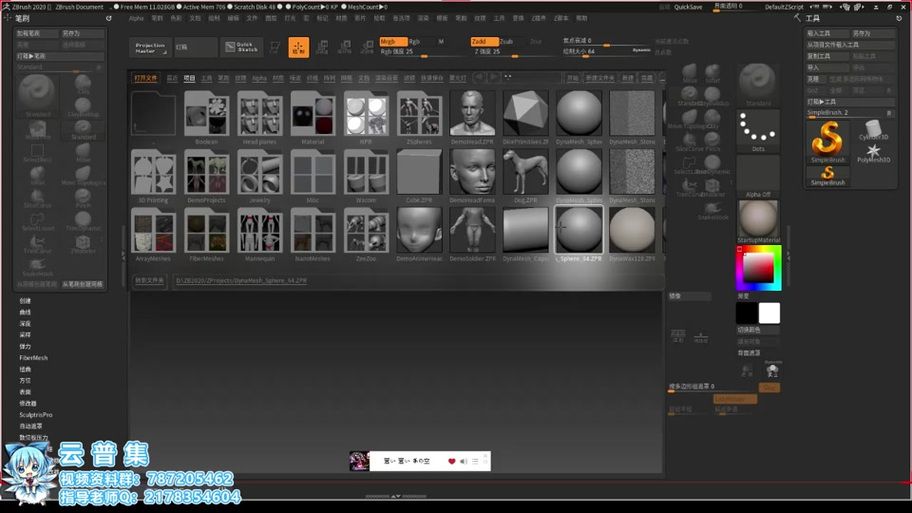Expand the 方位 section in brush palette
Image resolution: width=912 pixels, height=513 pixels.
pyautogui.click(x=25, y=380)
